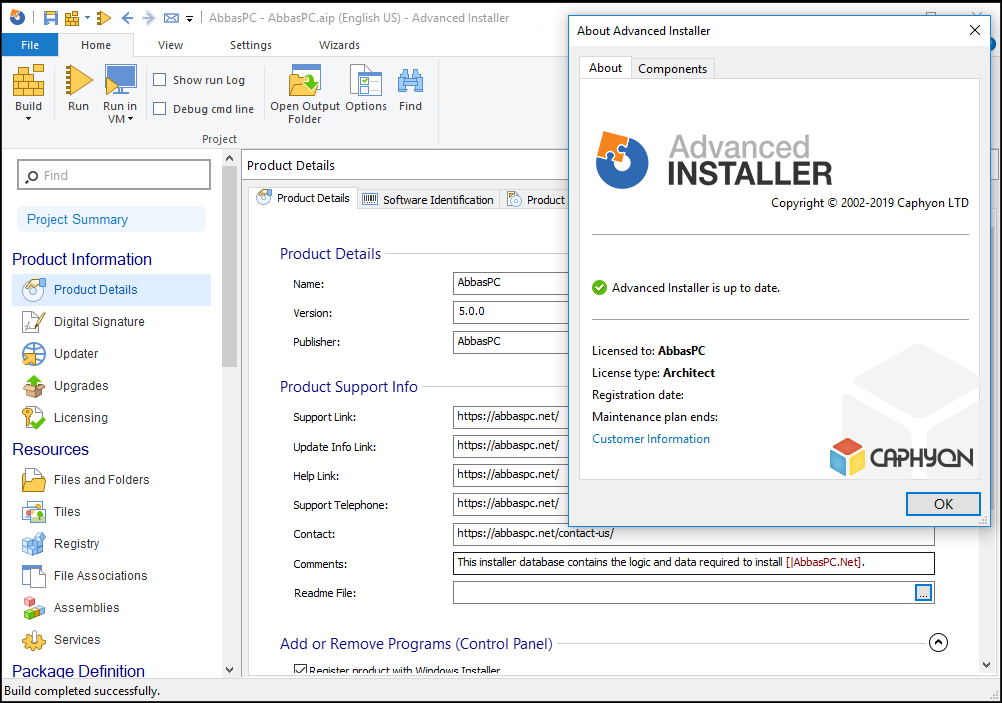Click the large Run ribbon button
The width and height of the screenshot is (1002, 703).
pos(79,89)
